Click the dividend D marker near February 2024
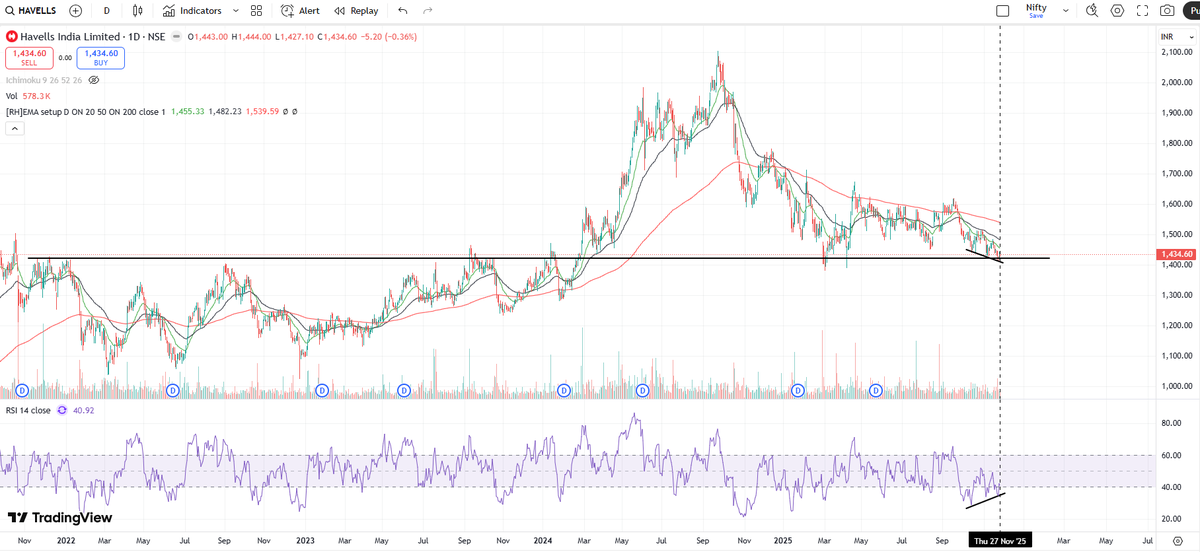The height and width of the screenshot is (552, 1200). click(564, 389)
